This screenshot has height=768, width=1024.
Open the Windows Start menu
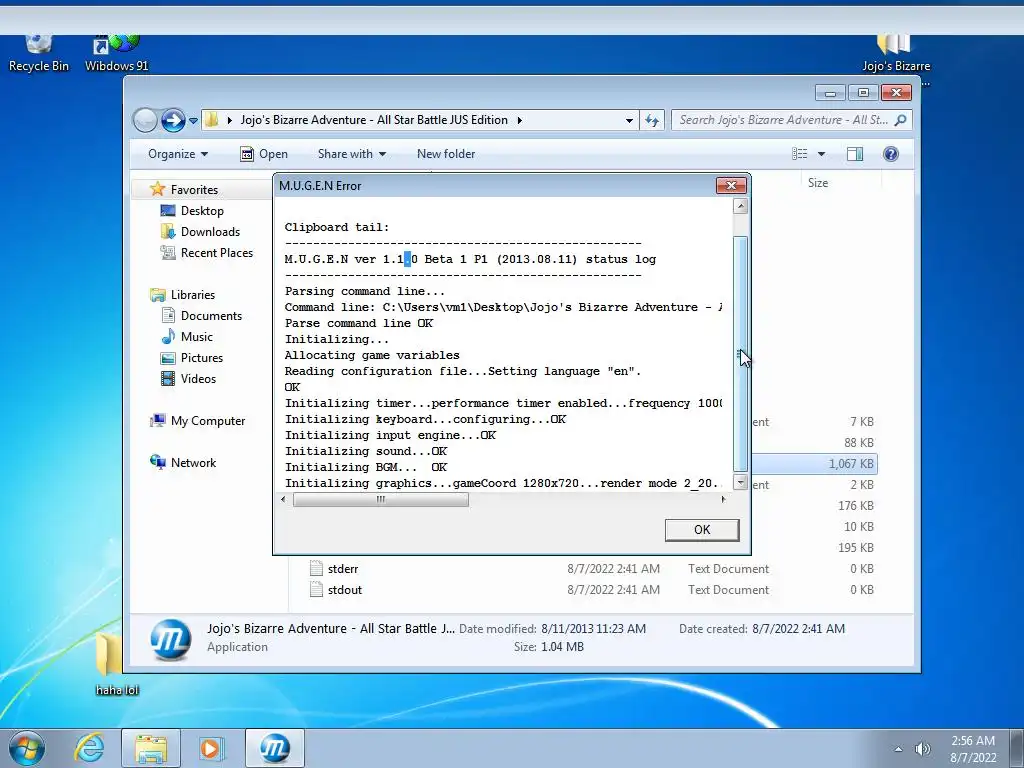coord(26,748)
